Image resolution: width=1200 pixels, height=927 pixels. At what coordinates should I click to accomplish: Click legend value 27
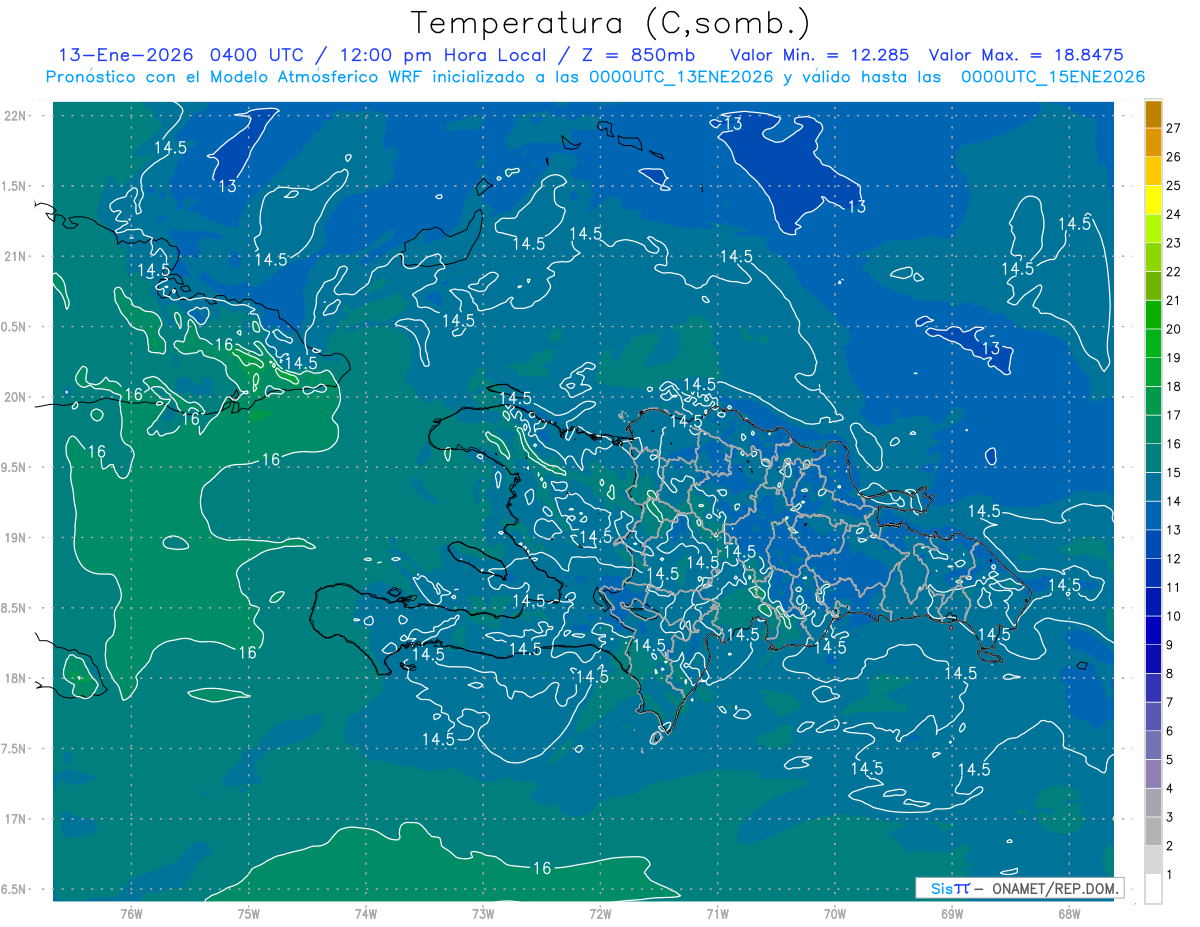coord(1174,128)
